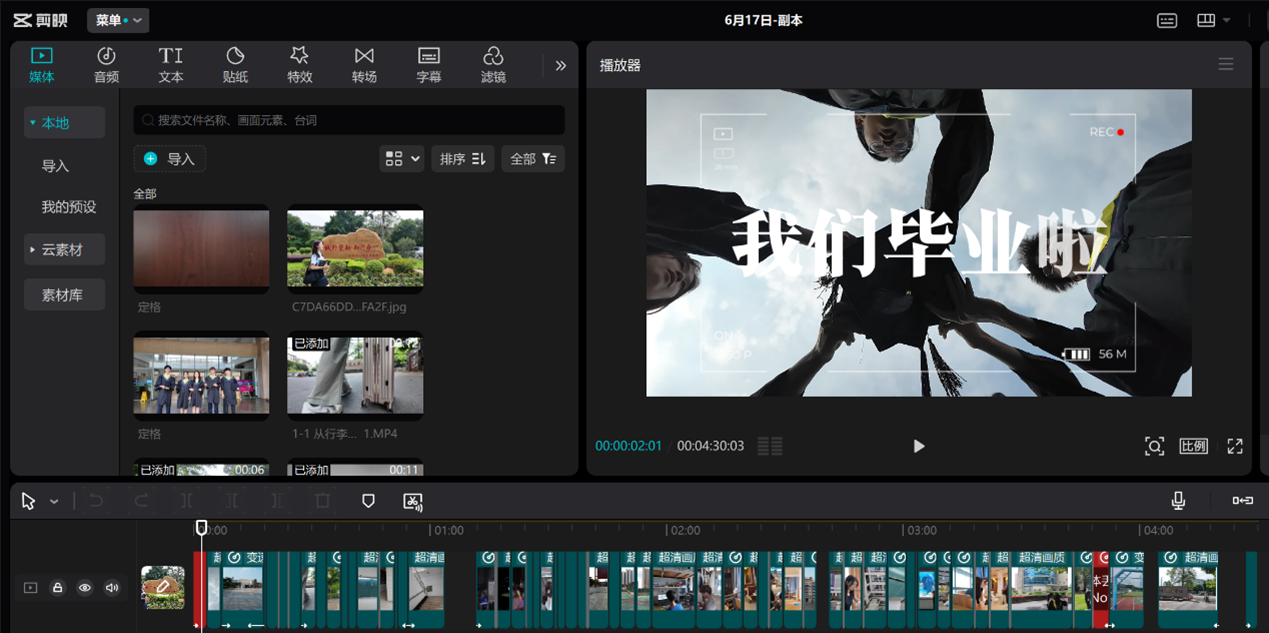Open the 菜单 dropdown menu
This screenshot has width=1269, height=633.
(x=118, y=20)
